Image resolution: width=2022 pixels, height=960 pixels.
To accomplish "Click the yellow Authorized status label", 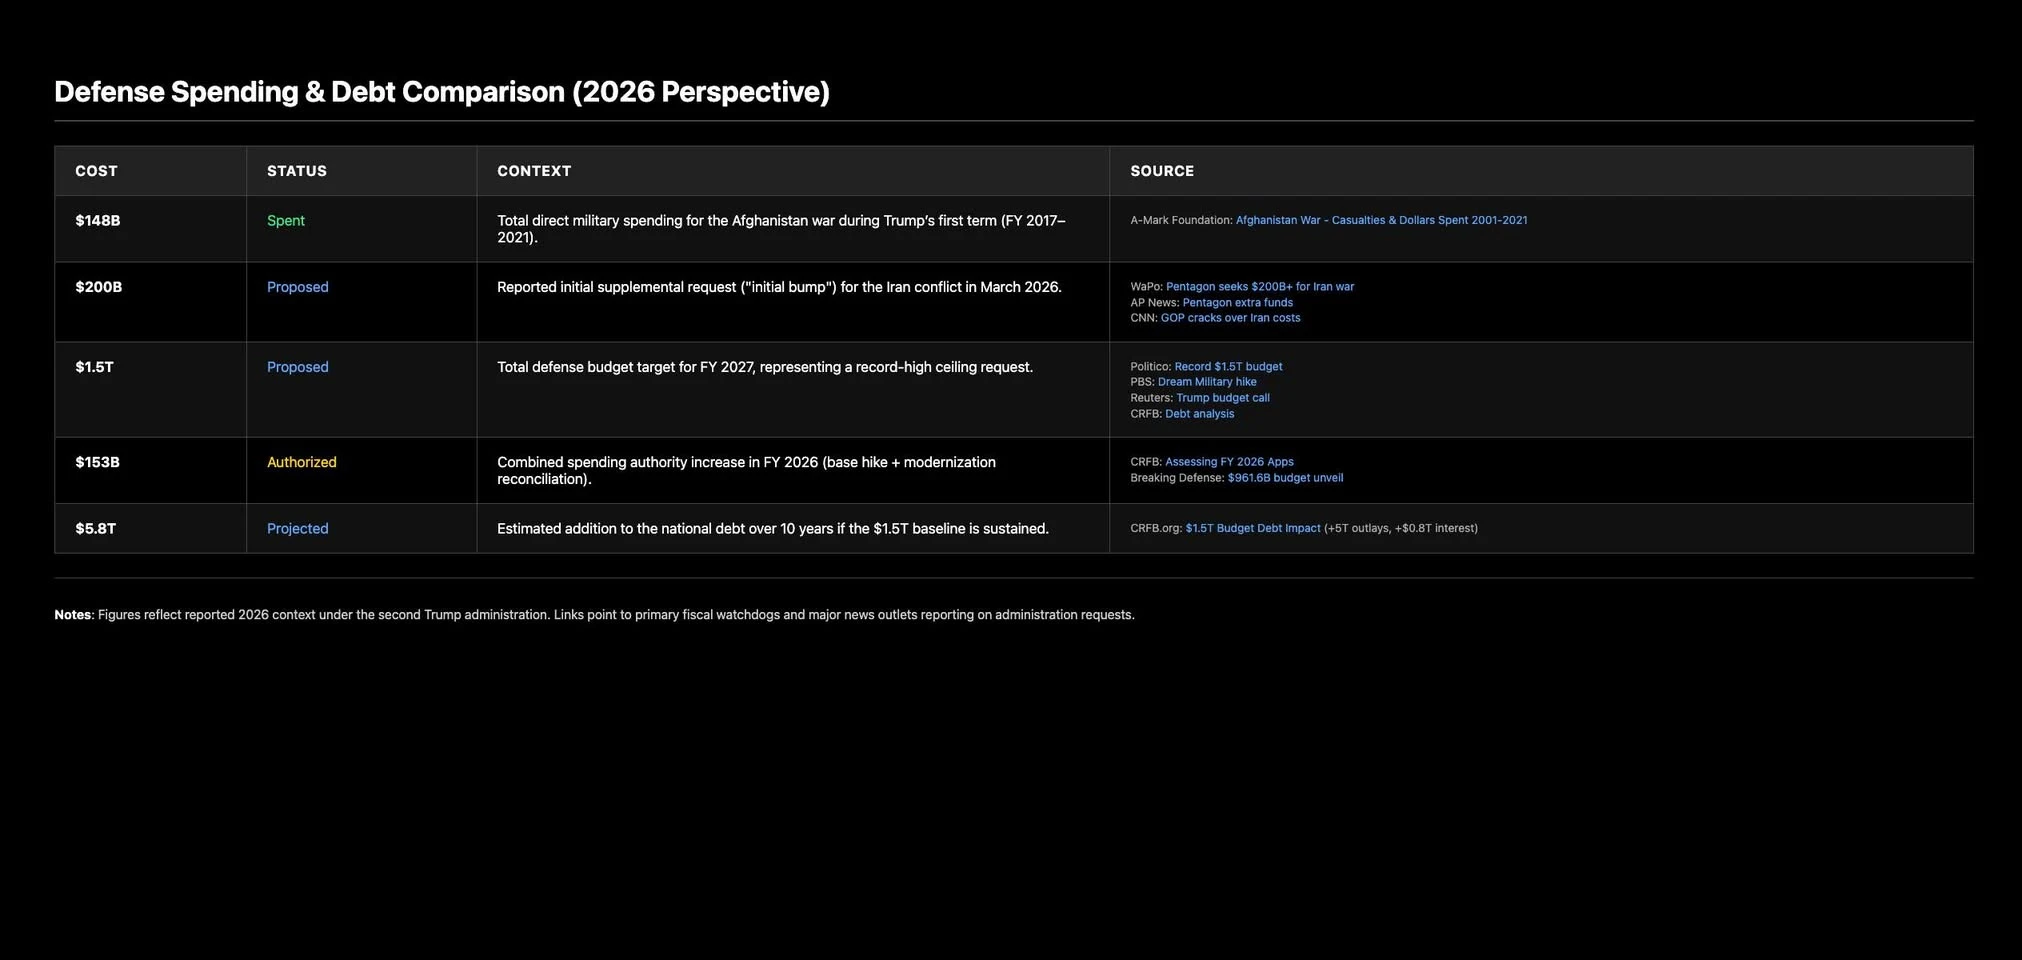I will tap(301, 462).
